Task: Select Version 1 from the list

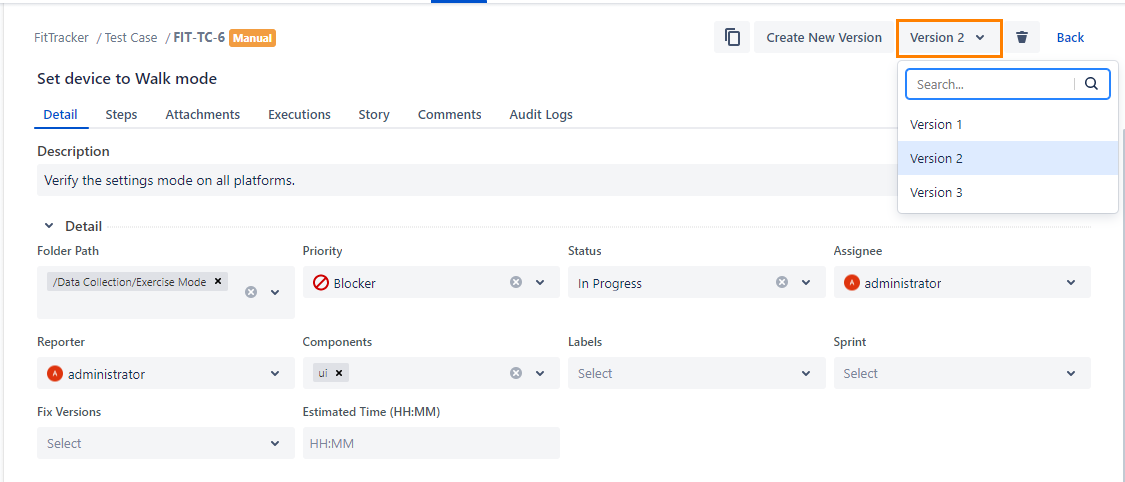Action: click(1007, 124)
